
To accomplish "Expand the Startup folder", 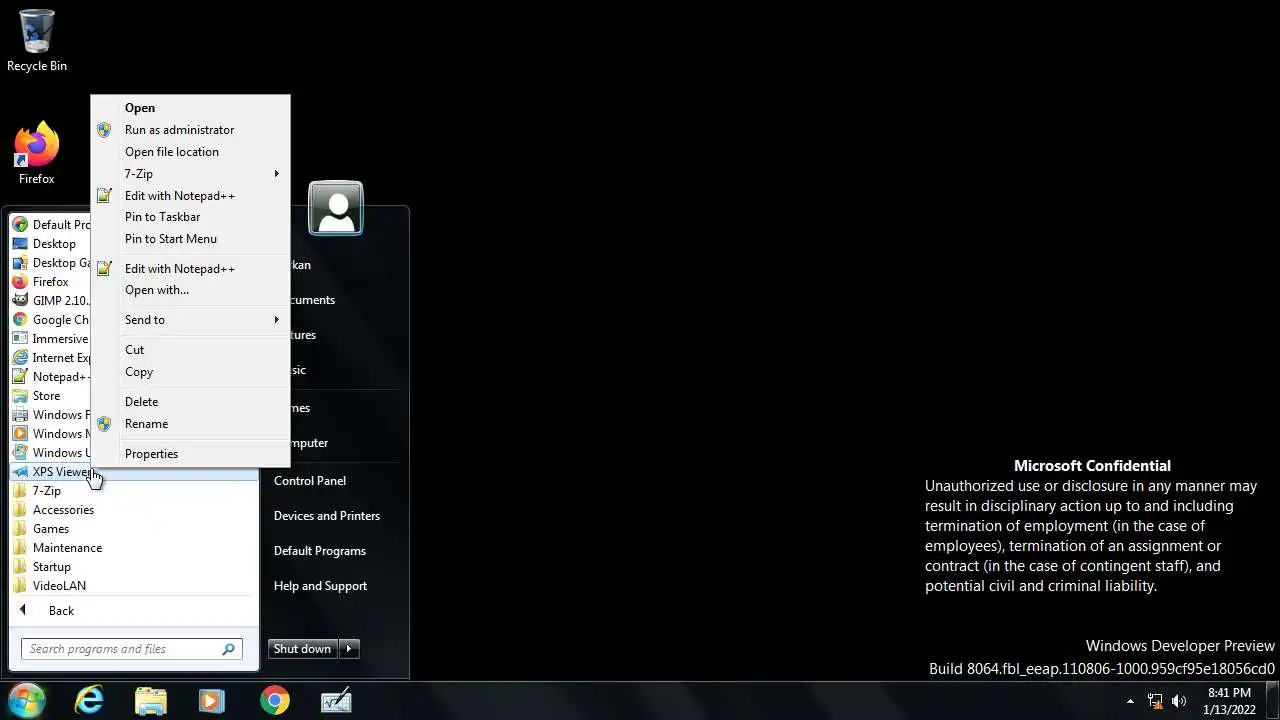I will pos(133,567).
